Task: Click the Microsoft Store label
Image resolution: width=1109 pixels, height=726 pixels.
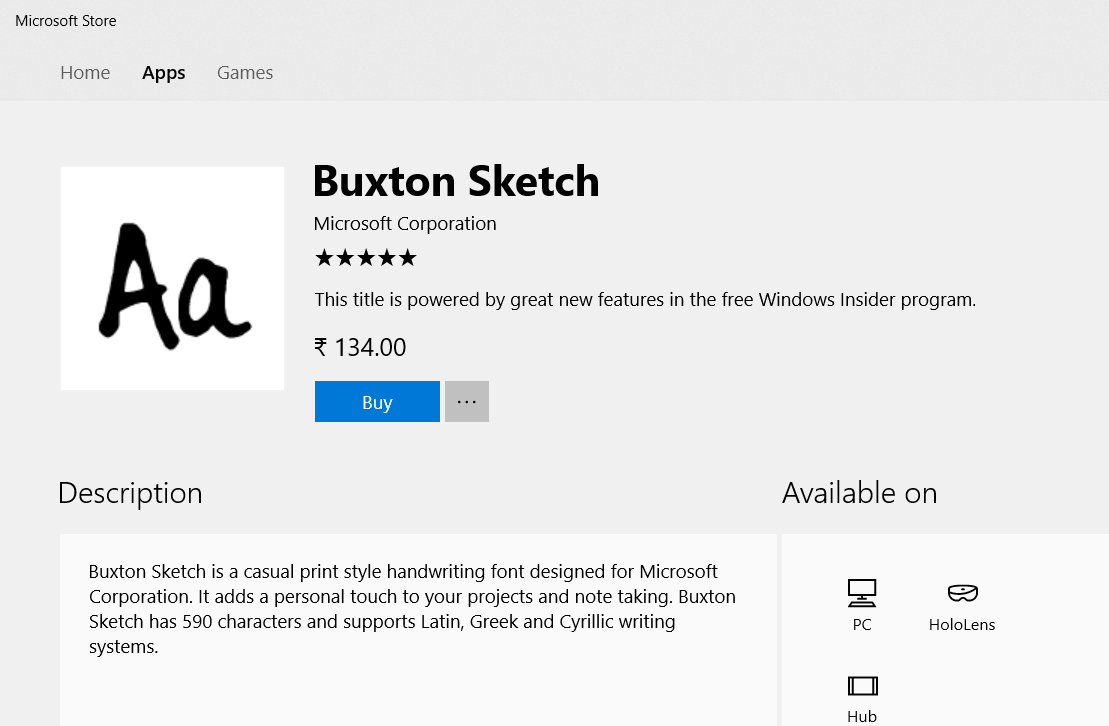Action: point(65,20)
